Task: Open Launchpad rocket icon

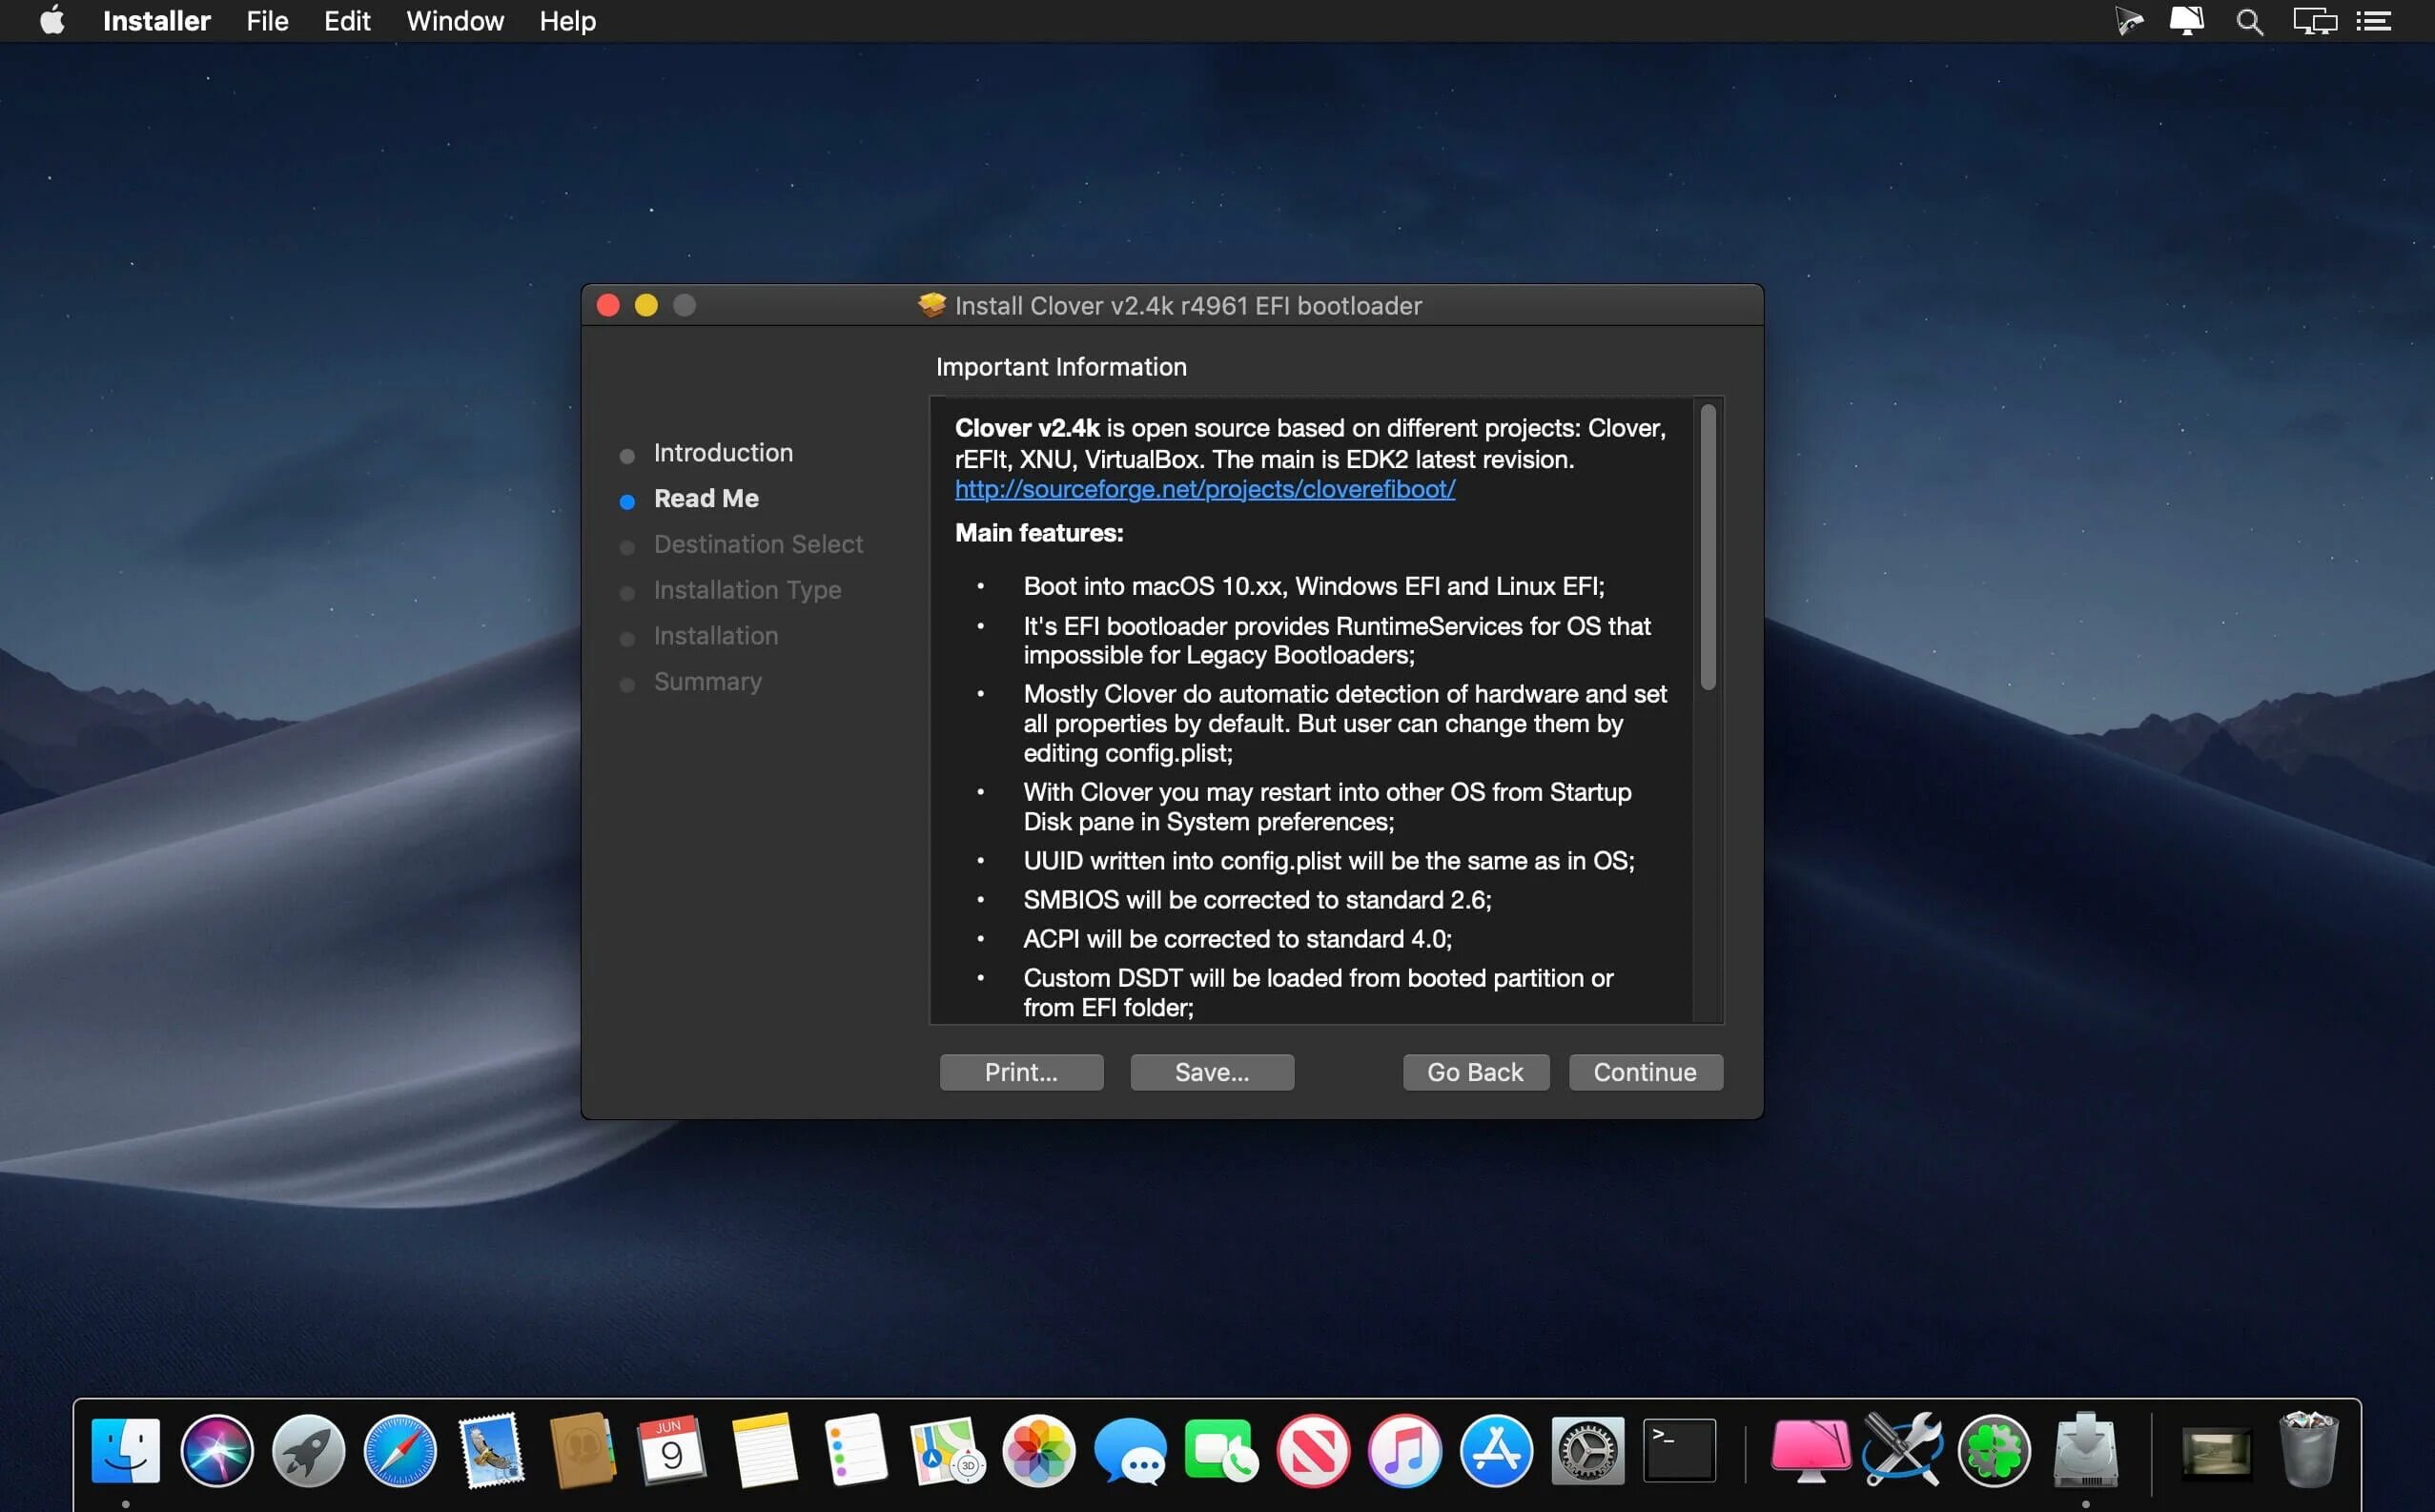Action: point(309,1451)
